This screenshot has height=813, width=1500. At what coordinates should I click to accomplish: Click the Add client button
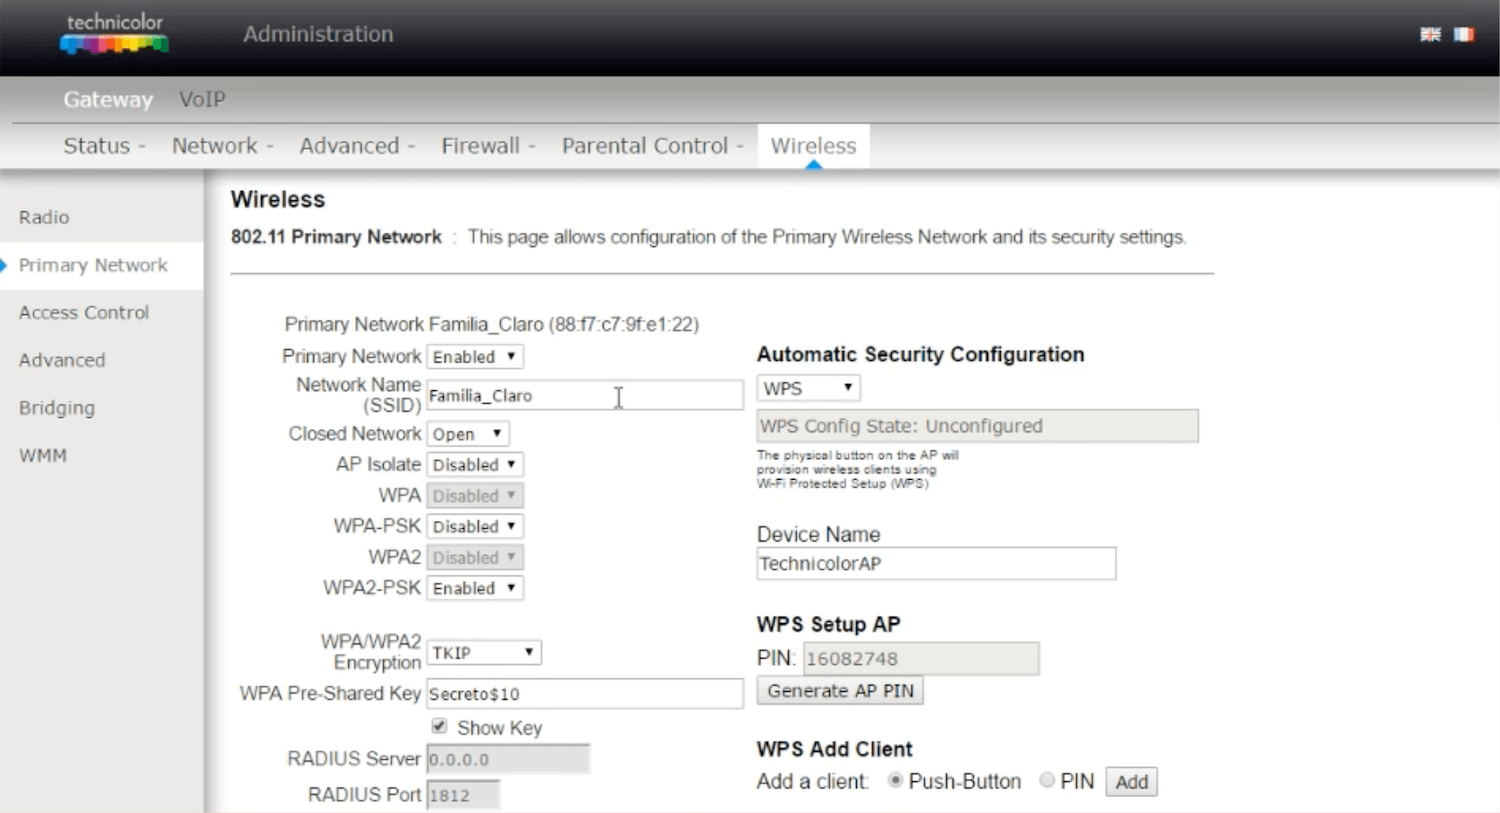click(1131, 782)
